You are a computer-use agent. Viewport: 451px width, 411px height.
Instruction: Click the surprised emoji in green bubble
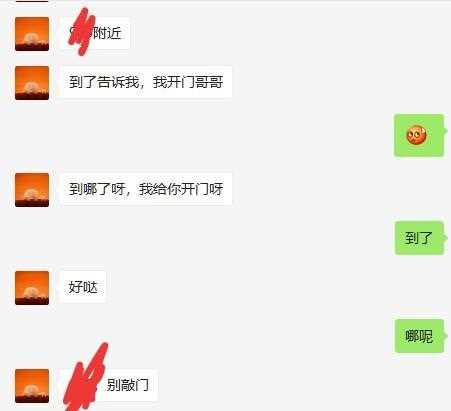point(416,135)
